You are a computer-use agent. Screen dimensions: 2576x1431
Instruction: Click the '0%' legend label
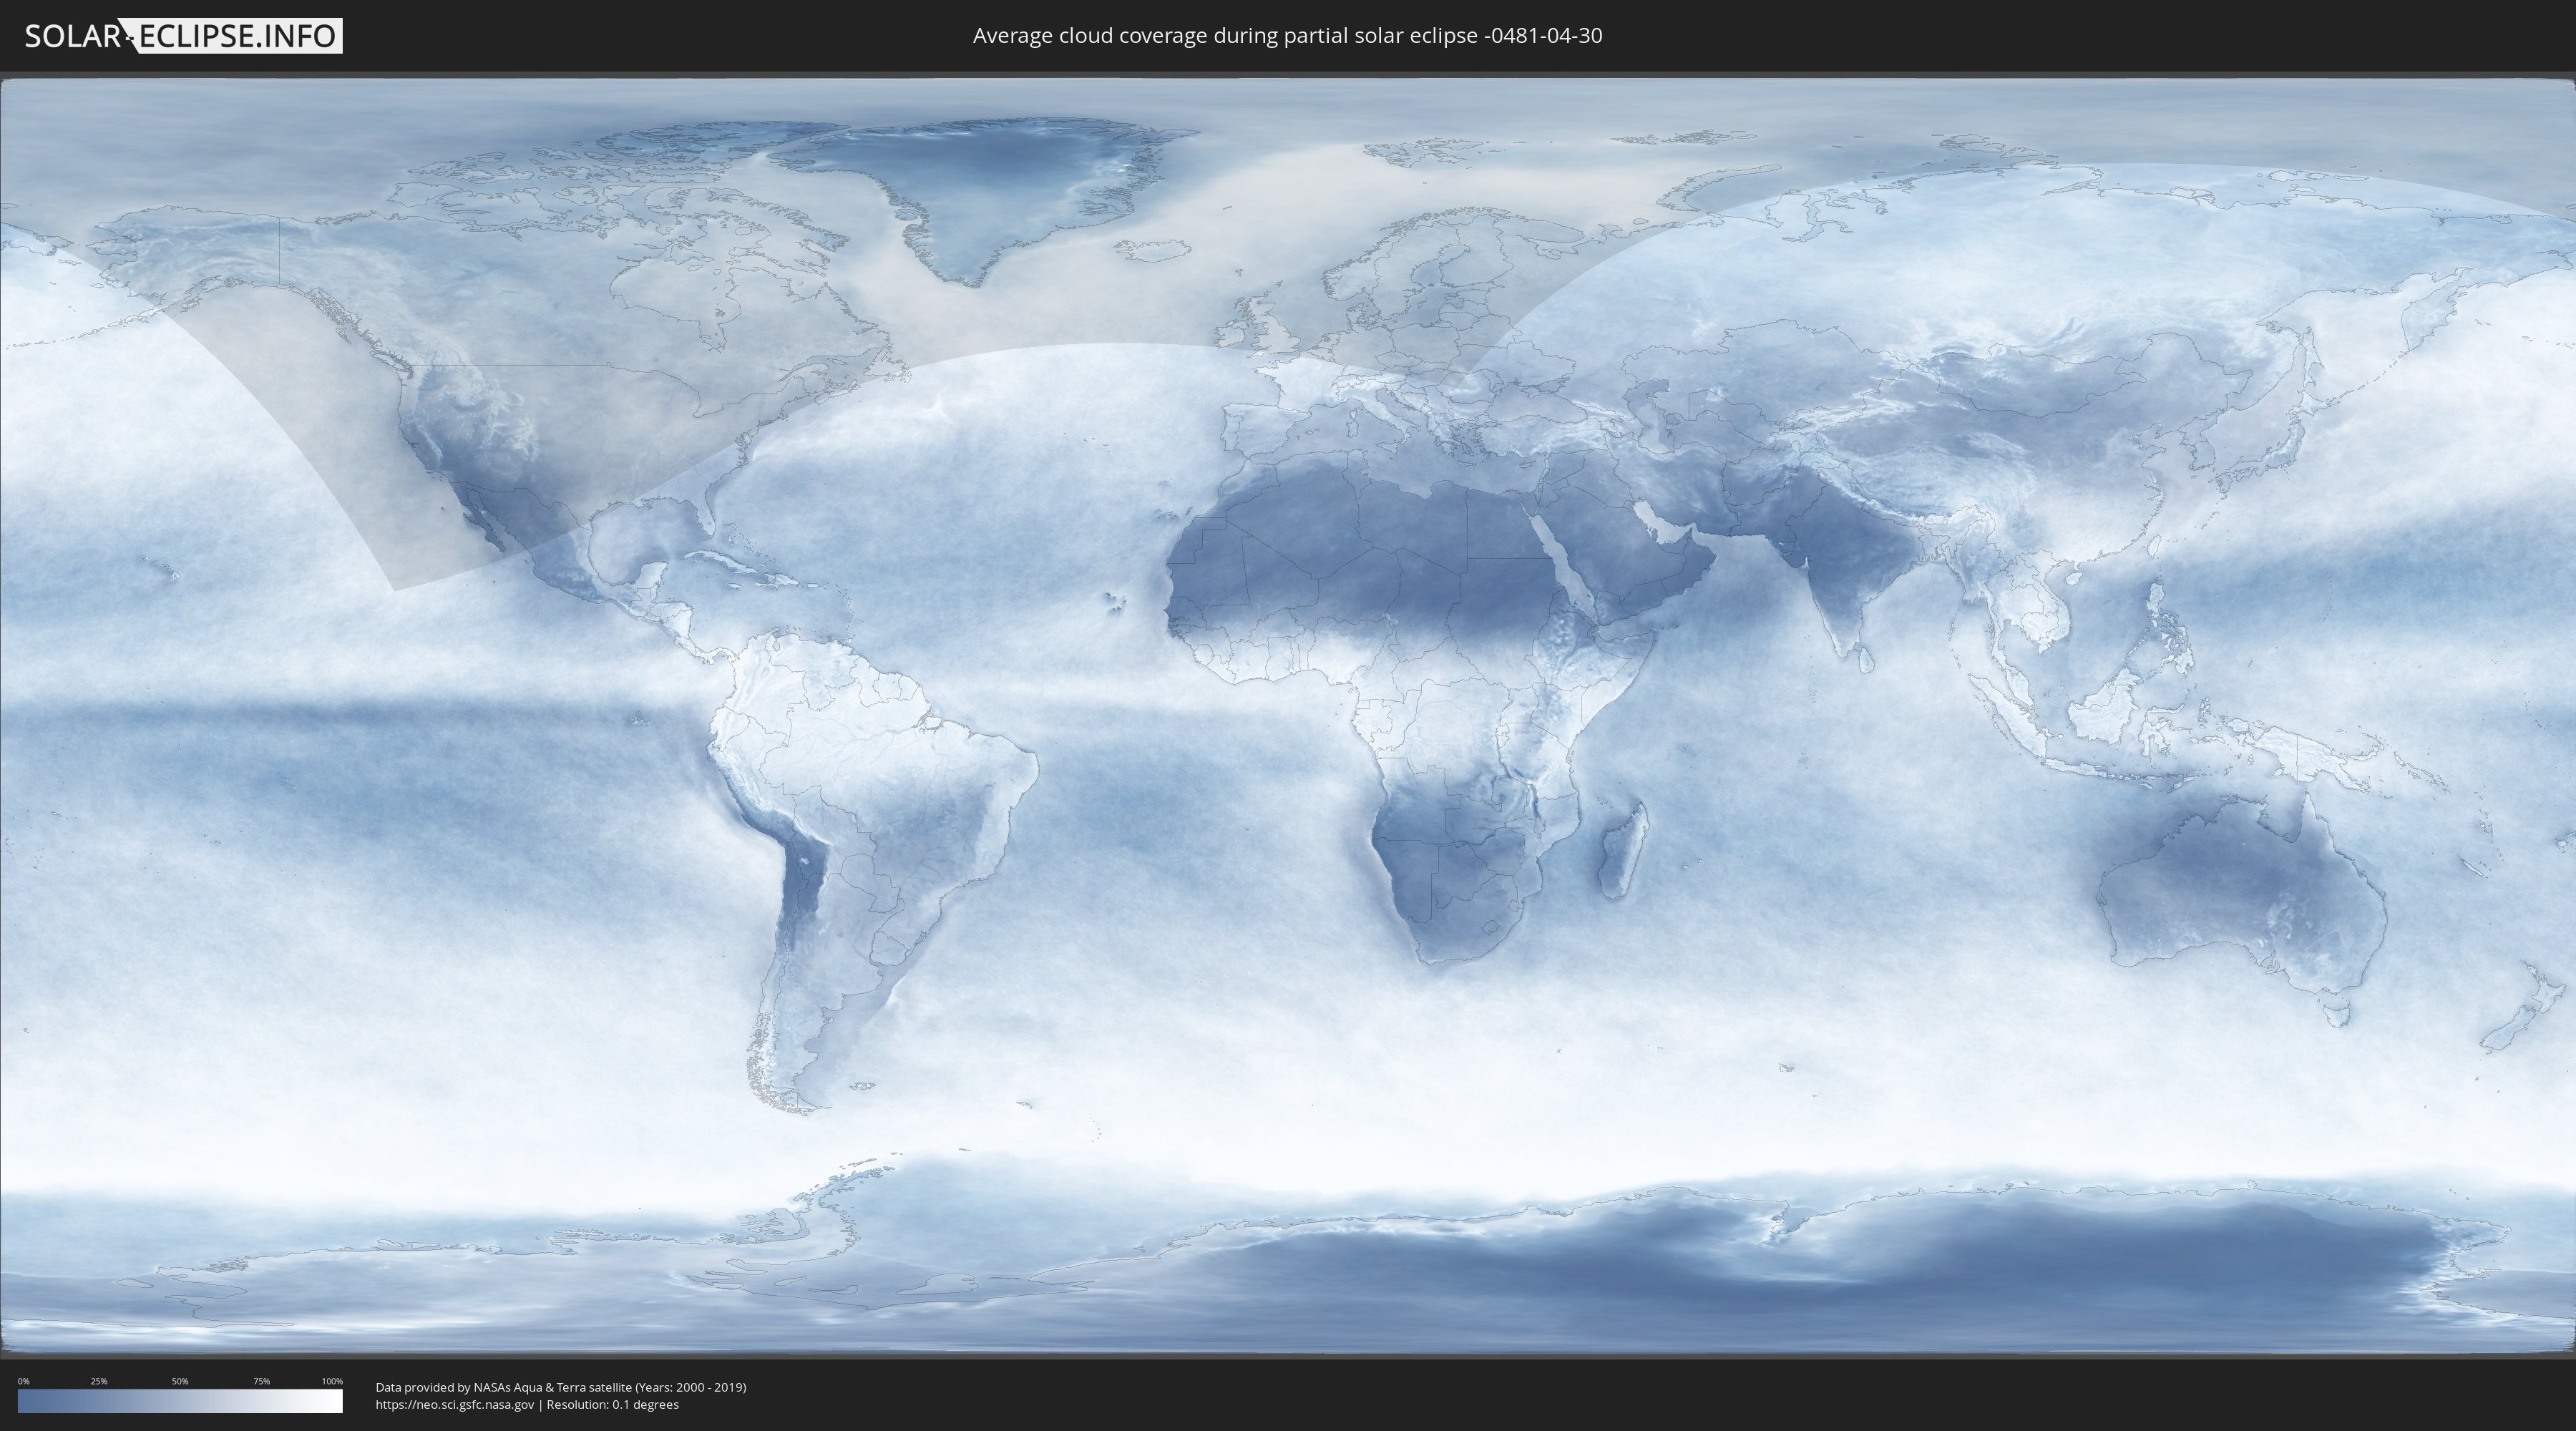tap(24, 1381)
